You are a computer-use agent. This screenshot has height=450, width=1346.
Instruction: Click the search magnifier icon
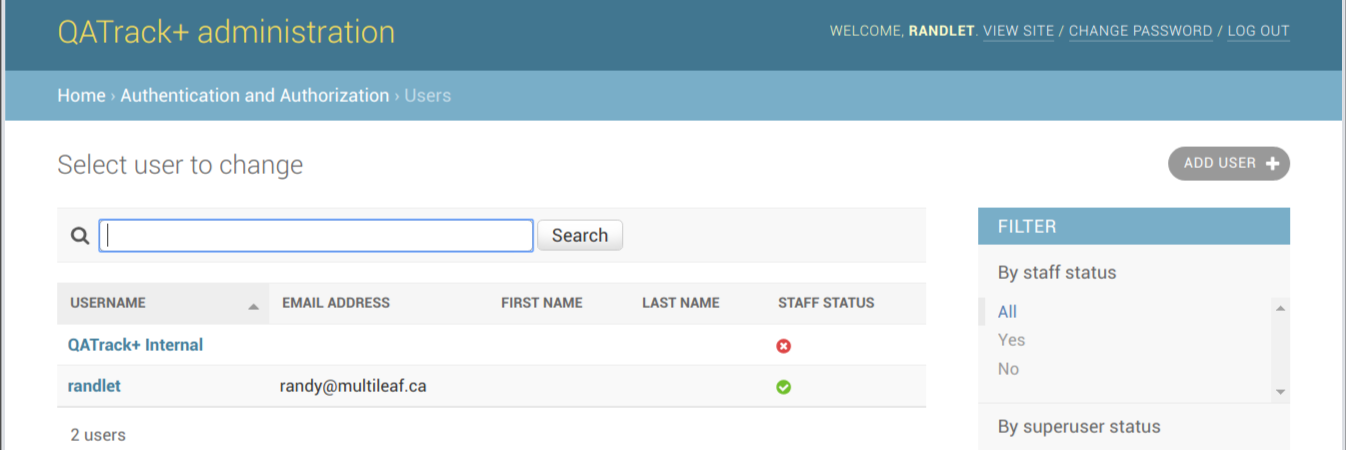[x=80, y=236]
